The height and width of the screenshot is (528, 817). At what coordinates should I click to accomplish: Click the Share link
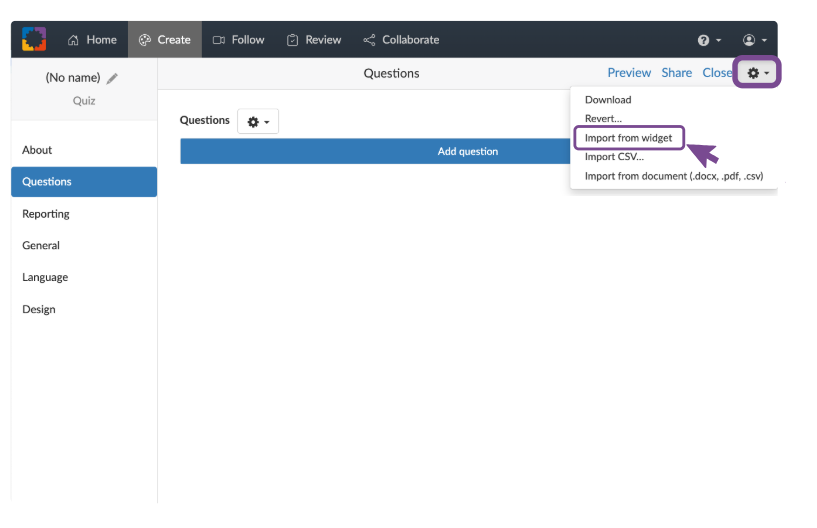[x=676, y=73]
